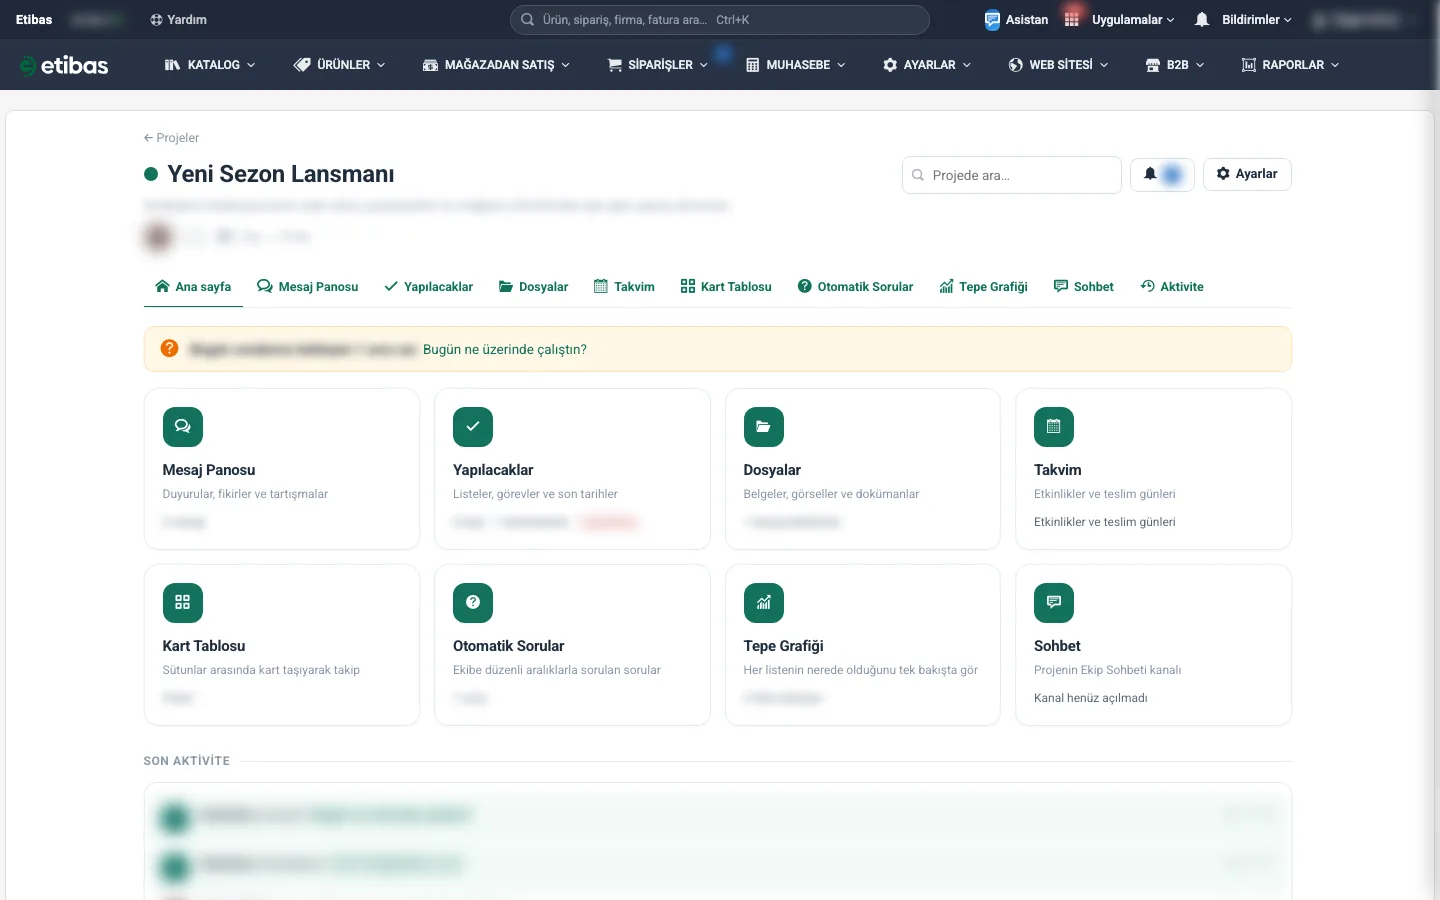Viewport: 1440px width, 900px height.
Task: Open the Sohbet chat card icon
Action: pyautogui.click(x=1054, y=603)
